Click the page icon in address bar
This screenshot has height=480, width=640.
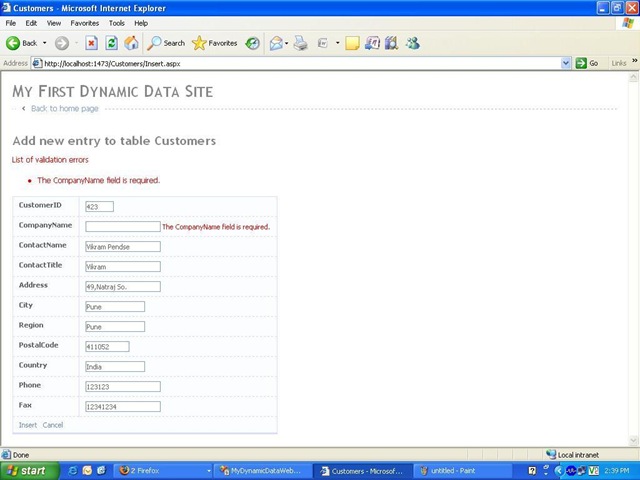[37, 63]
